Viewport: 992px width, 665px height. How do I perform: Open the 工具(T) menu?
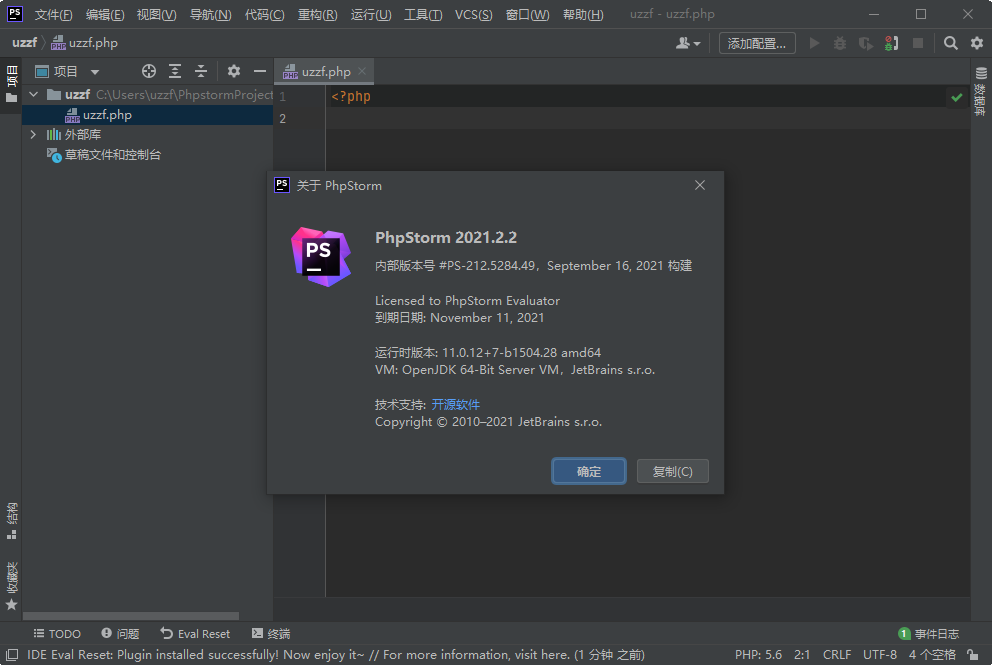click(x=423, y=15)
